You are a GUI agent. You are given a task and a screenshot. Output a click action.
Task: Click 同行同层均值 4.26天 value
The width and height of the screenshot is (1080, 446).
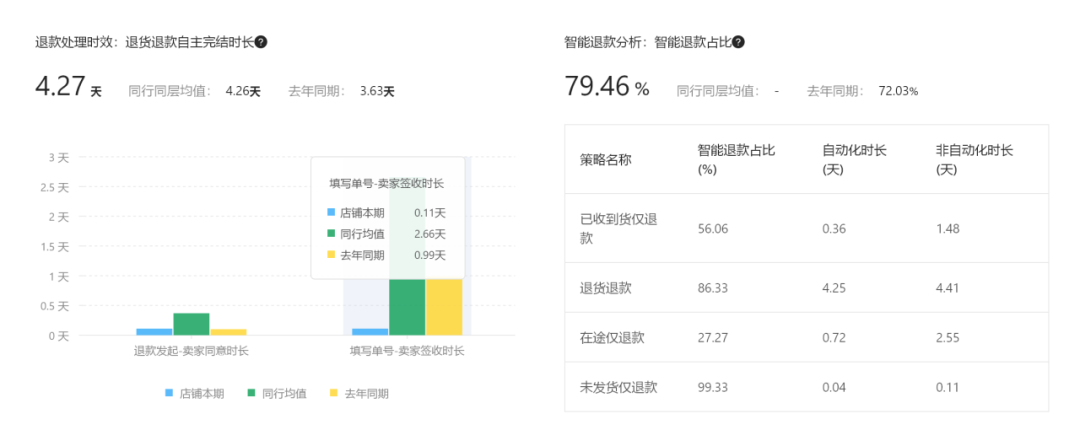(x=243, y=91)
